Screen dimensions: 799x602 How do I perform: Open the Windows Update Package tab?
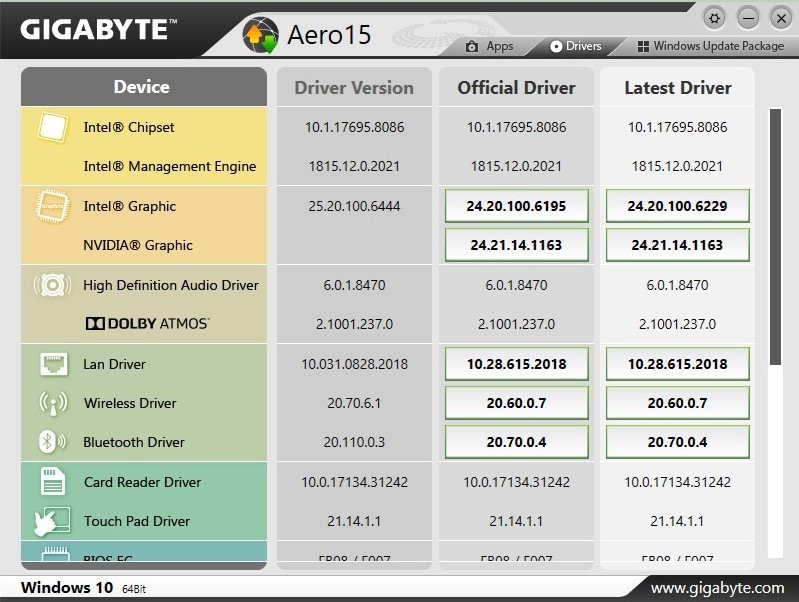pyautogui.click(x=710, y=46)
